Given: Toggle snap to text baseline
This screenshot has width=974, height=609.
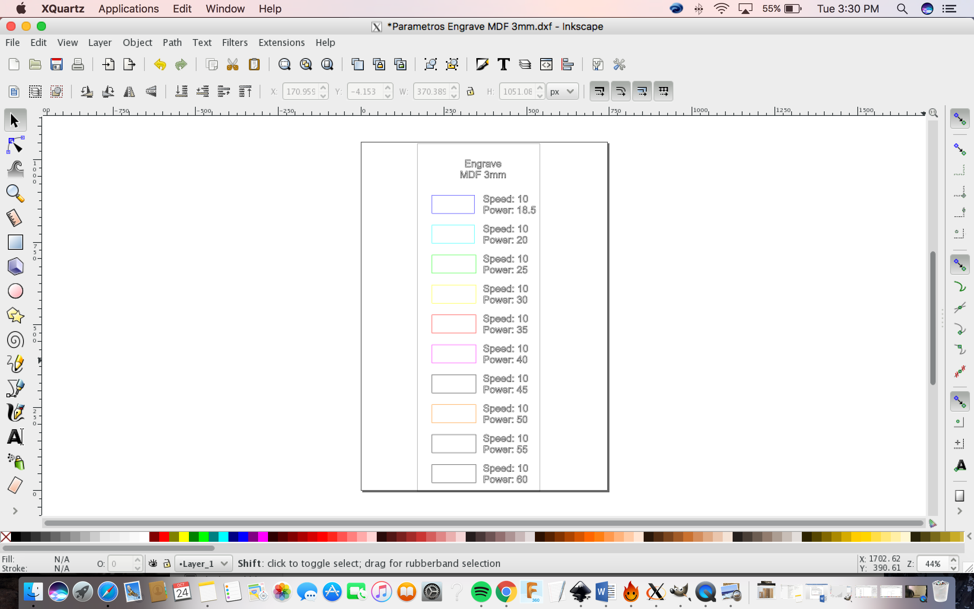Looking at the screenshot, I should click(x=960, y=465).
